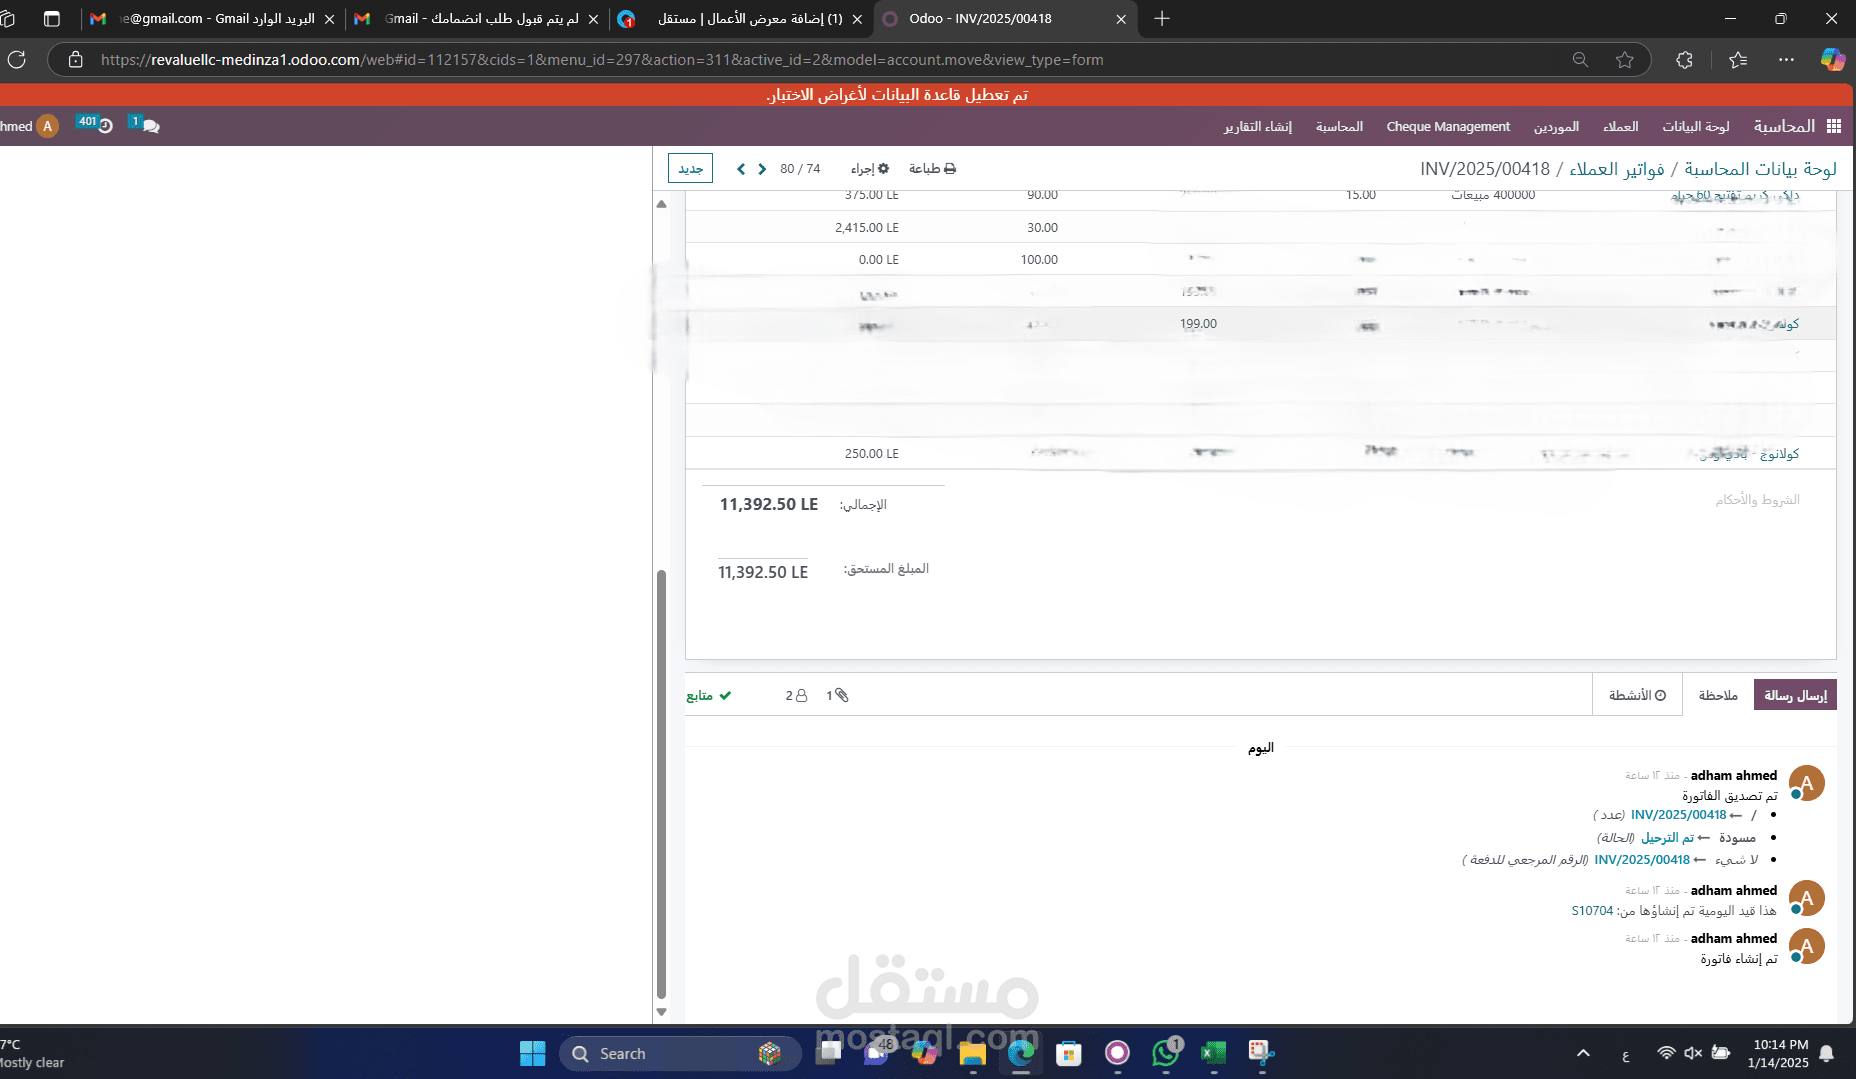Open the Windows notifications bell
This screenshot has width=1856, height=1079.
tap(1827, 1053)
